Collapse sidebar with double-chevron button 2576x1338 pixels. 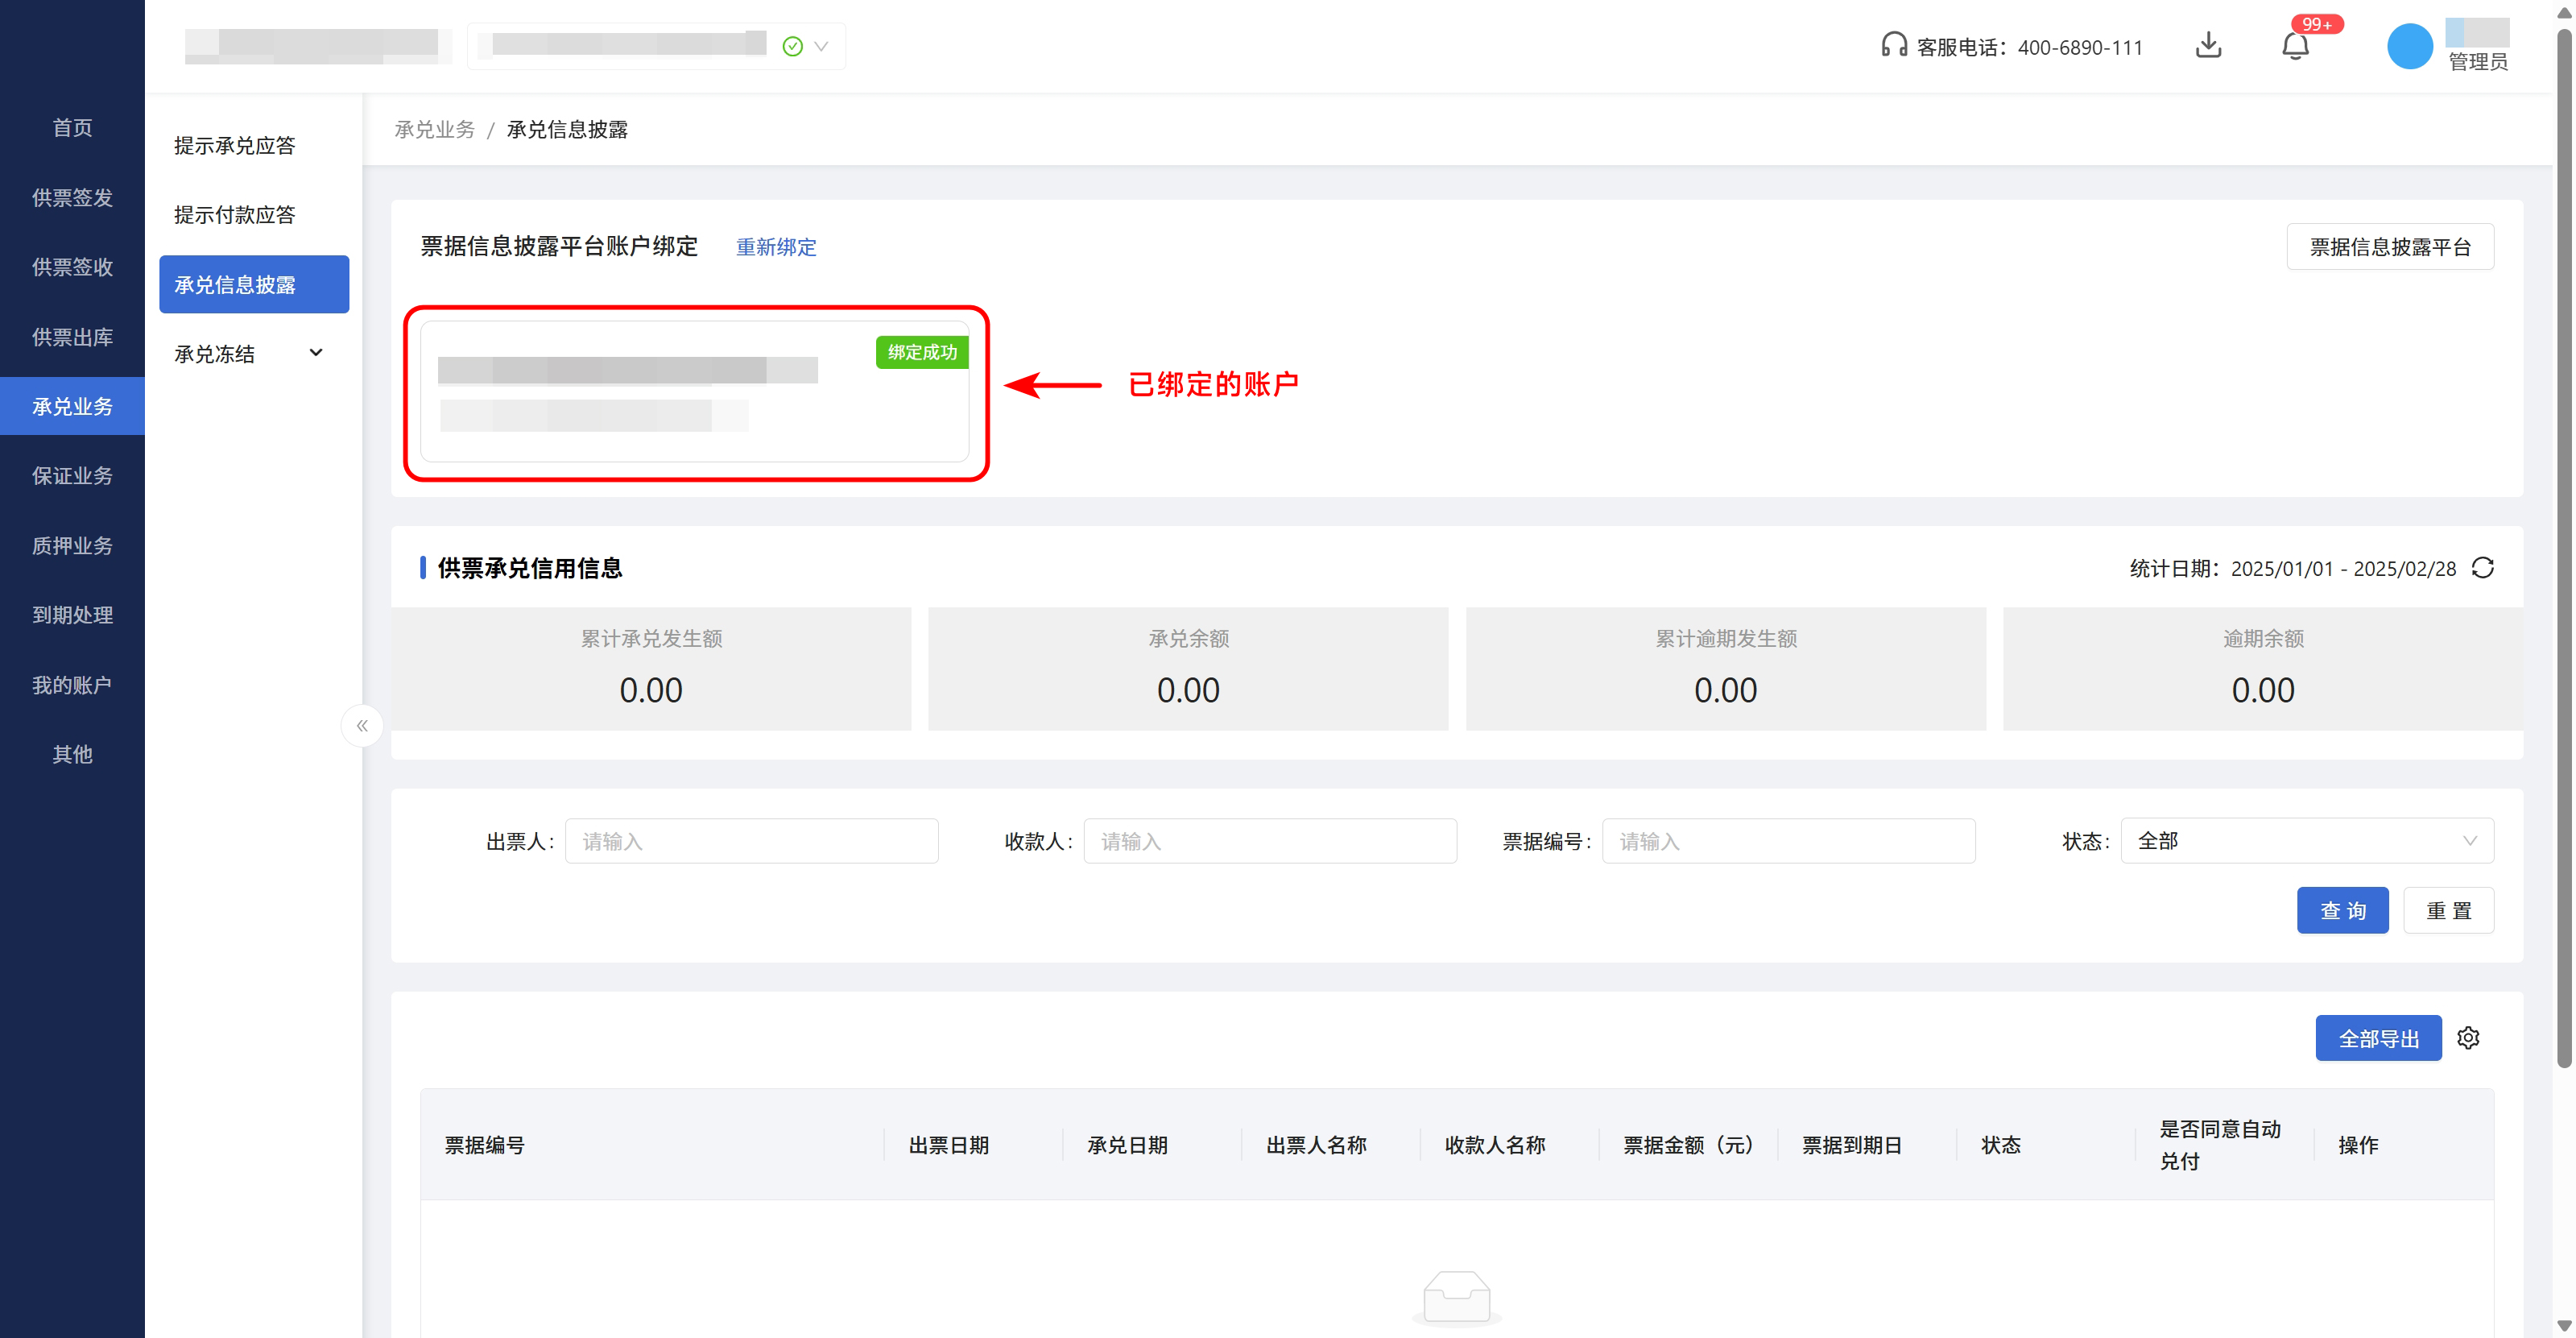click(x=362, y=726)
